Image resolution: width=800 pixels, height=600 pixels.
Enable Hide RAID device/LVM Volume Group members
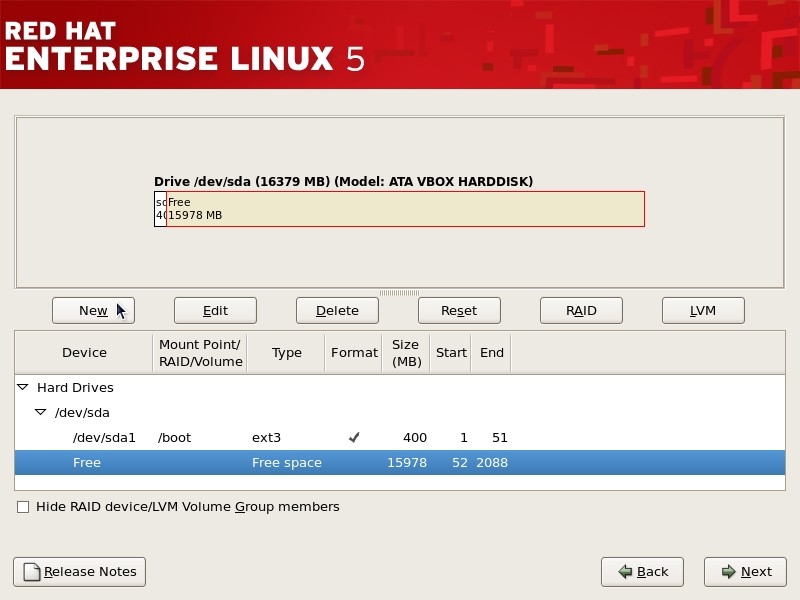(x=23, y=507)
